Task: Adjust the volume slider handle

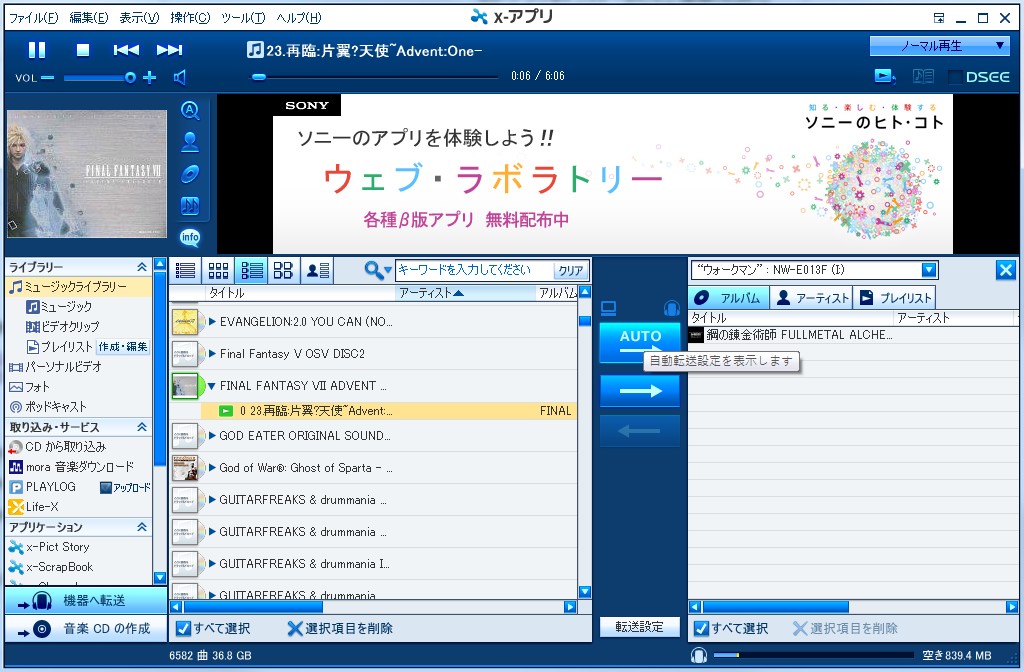Action: click(130, 78)
